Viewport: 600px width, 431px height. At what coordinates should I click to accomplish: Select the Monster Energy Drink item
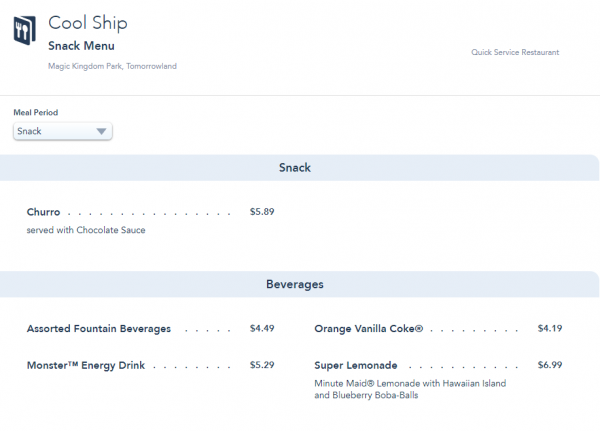(x=86, y=365)
